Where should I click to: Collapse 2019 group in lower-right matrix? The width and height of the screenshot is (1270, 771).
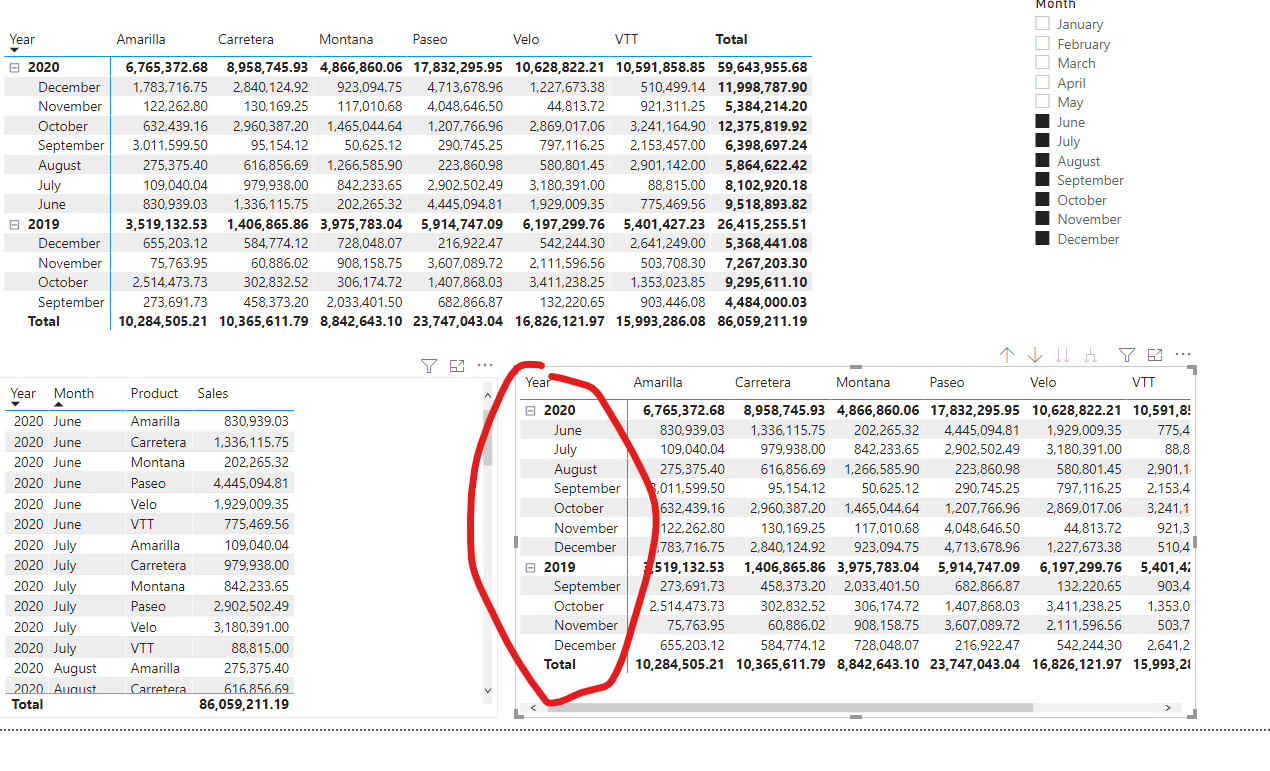pos(530,567)
